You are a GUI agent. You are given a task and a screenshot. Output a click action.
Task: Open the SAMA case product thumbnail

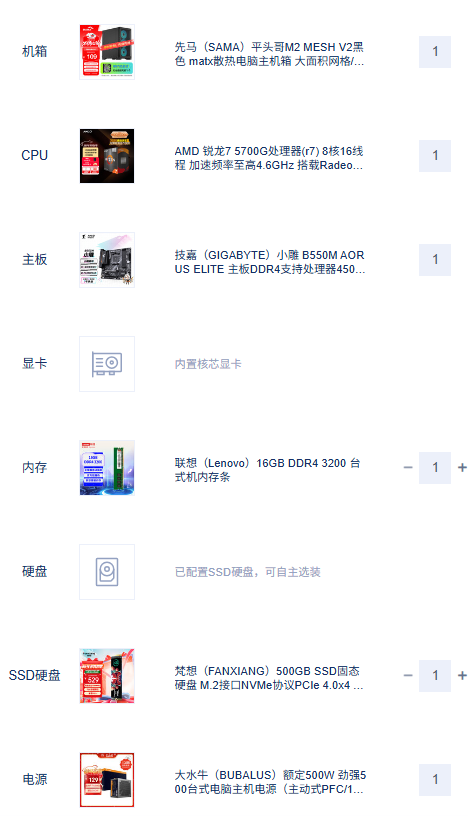click(107, 52)
